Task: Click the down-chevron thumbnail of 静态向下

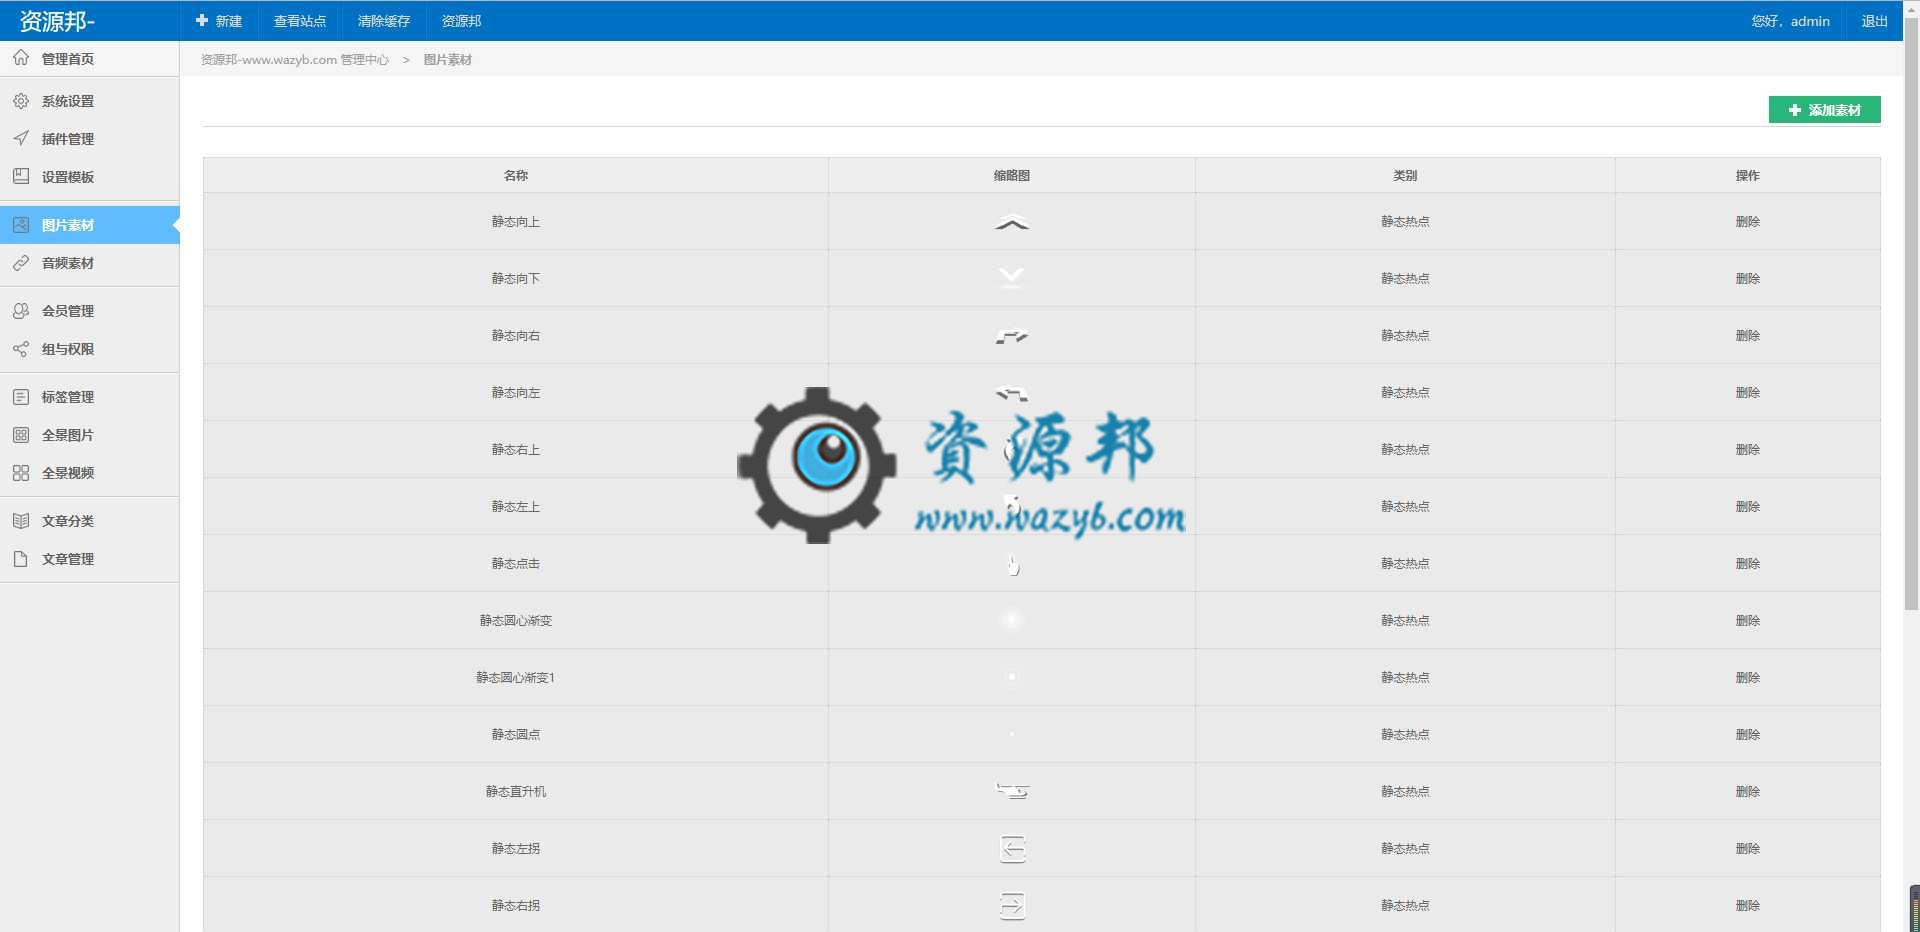Action: pos(1011,278)
